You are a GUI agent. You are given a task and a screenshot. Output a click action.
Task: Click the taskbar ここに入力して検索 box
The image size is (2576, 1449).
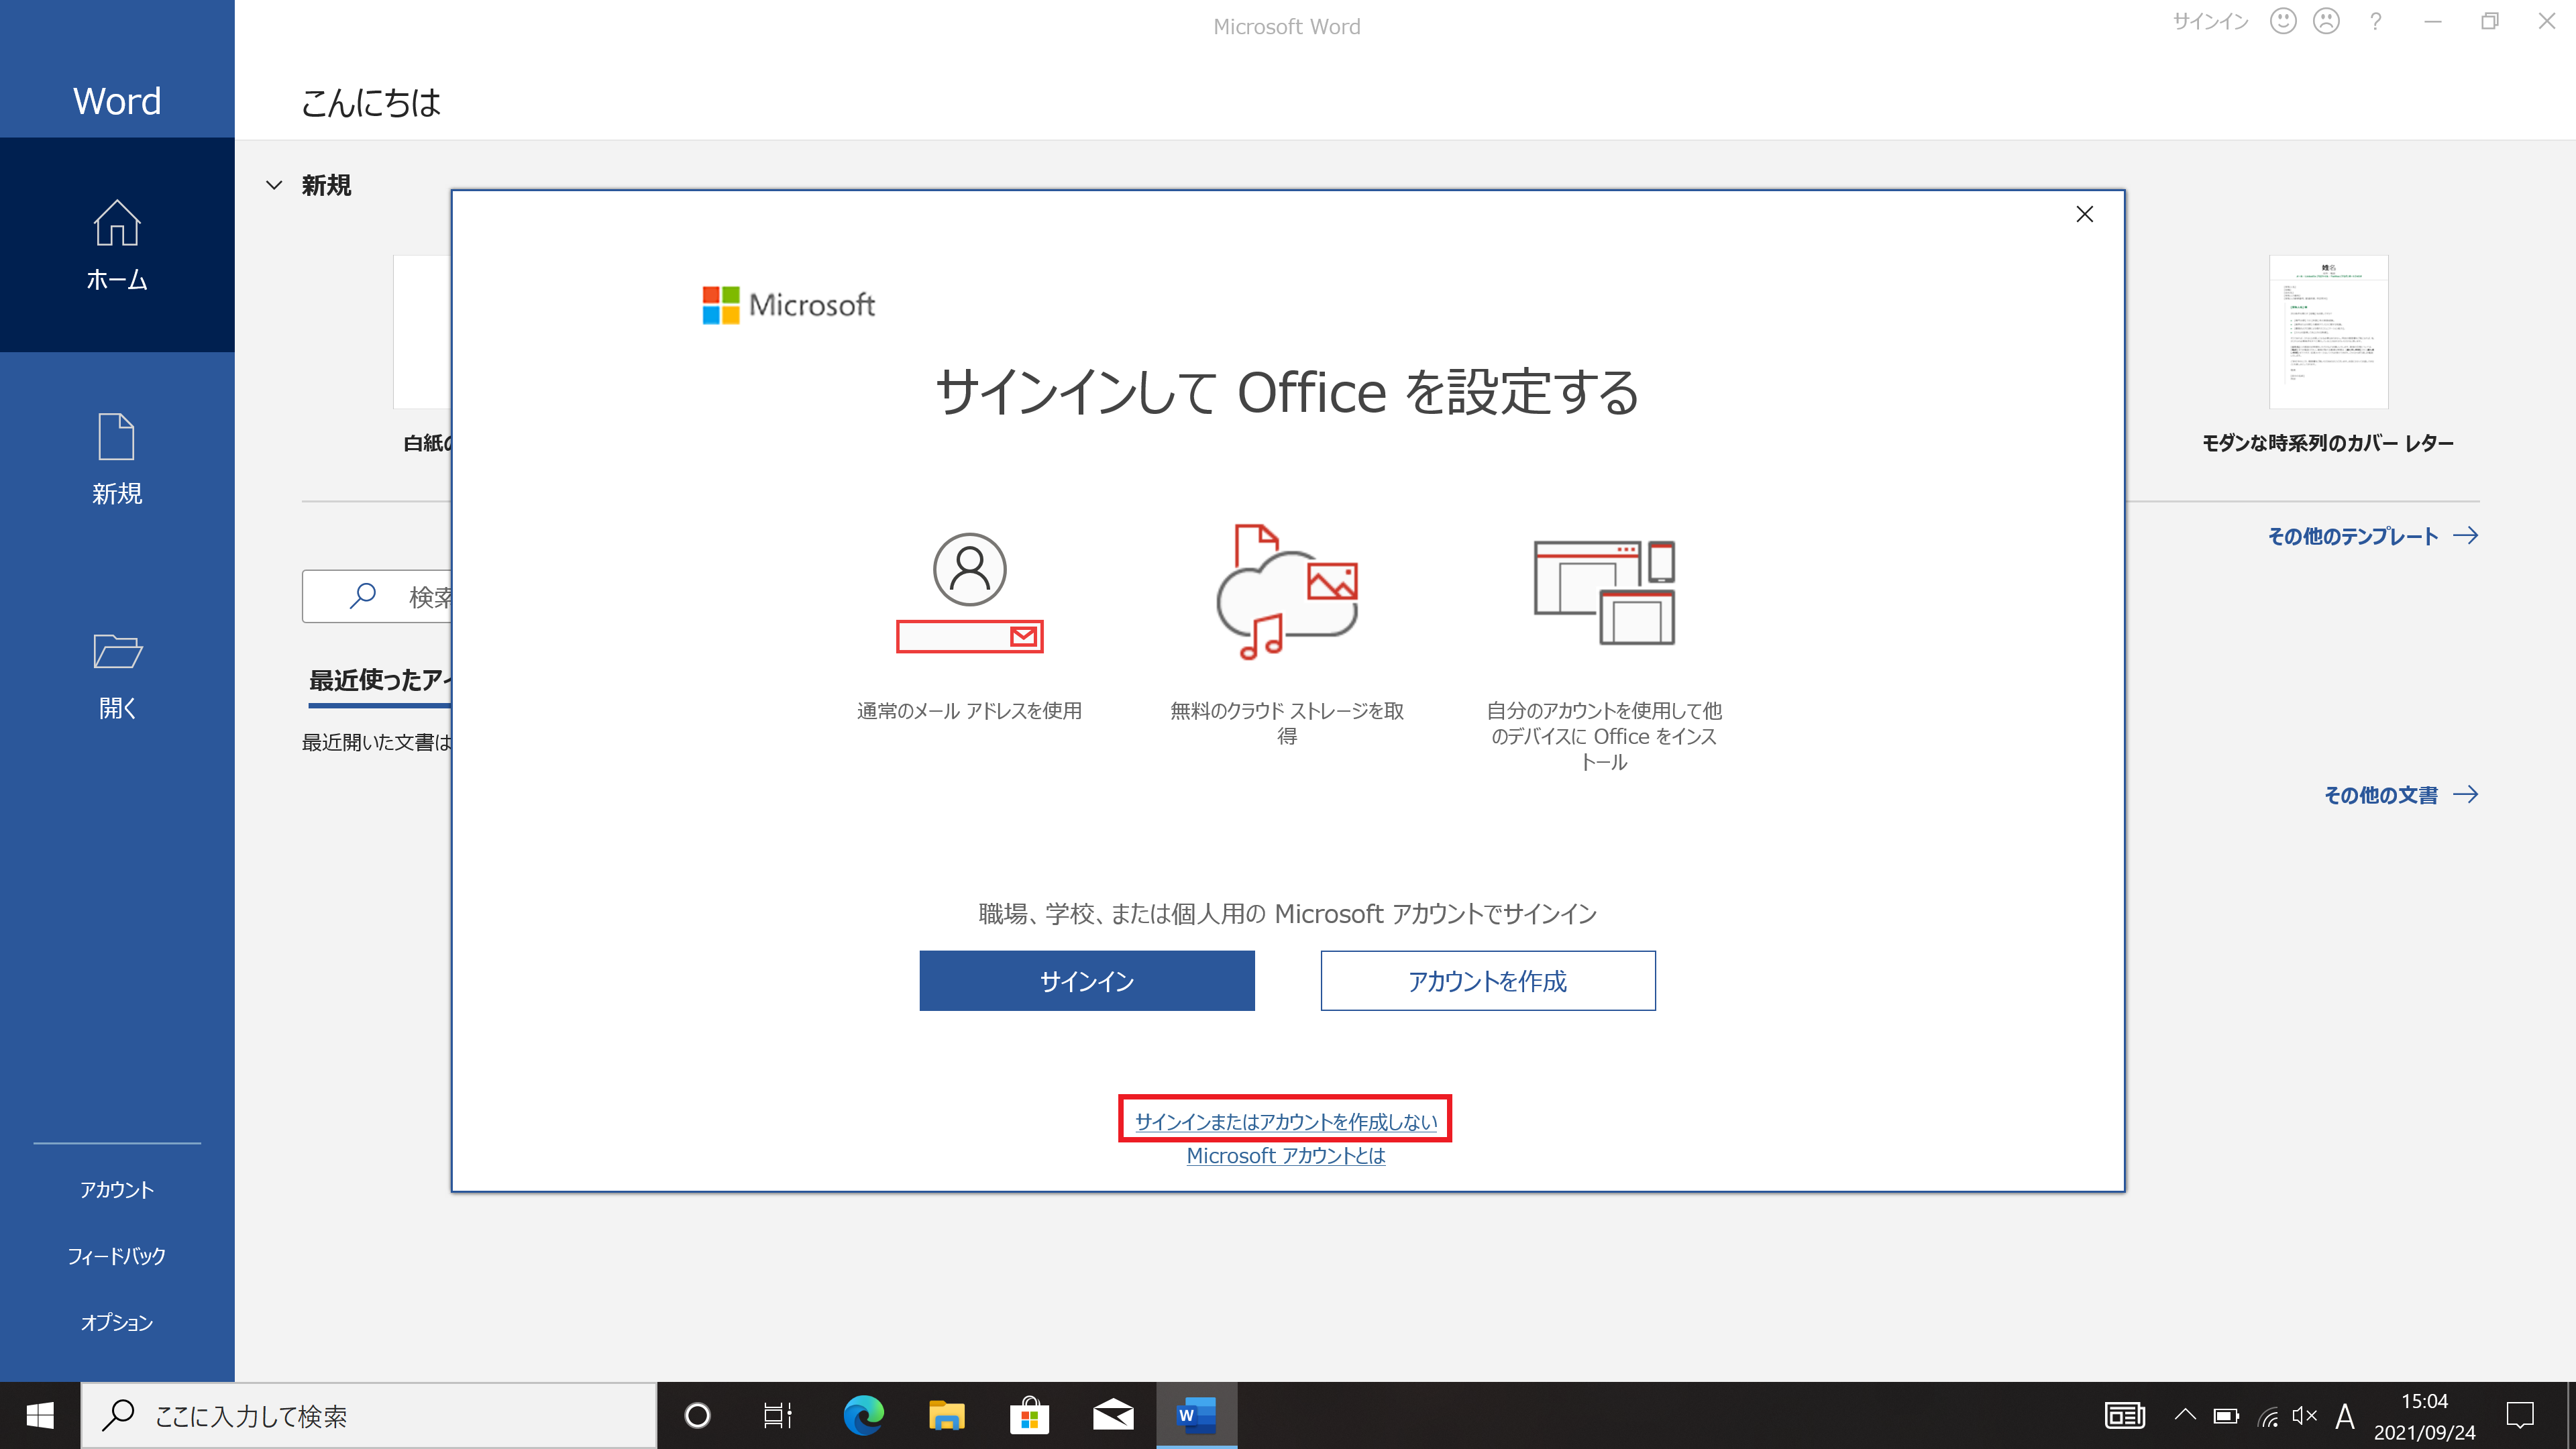369,1416
